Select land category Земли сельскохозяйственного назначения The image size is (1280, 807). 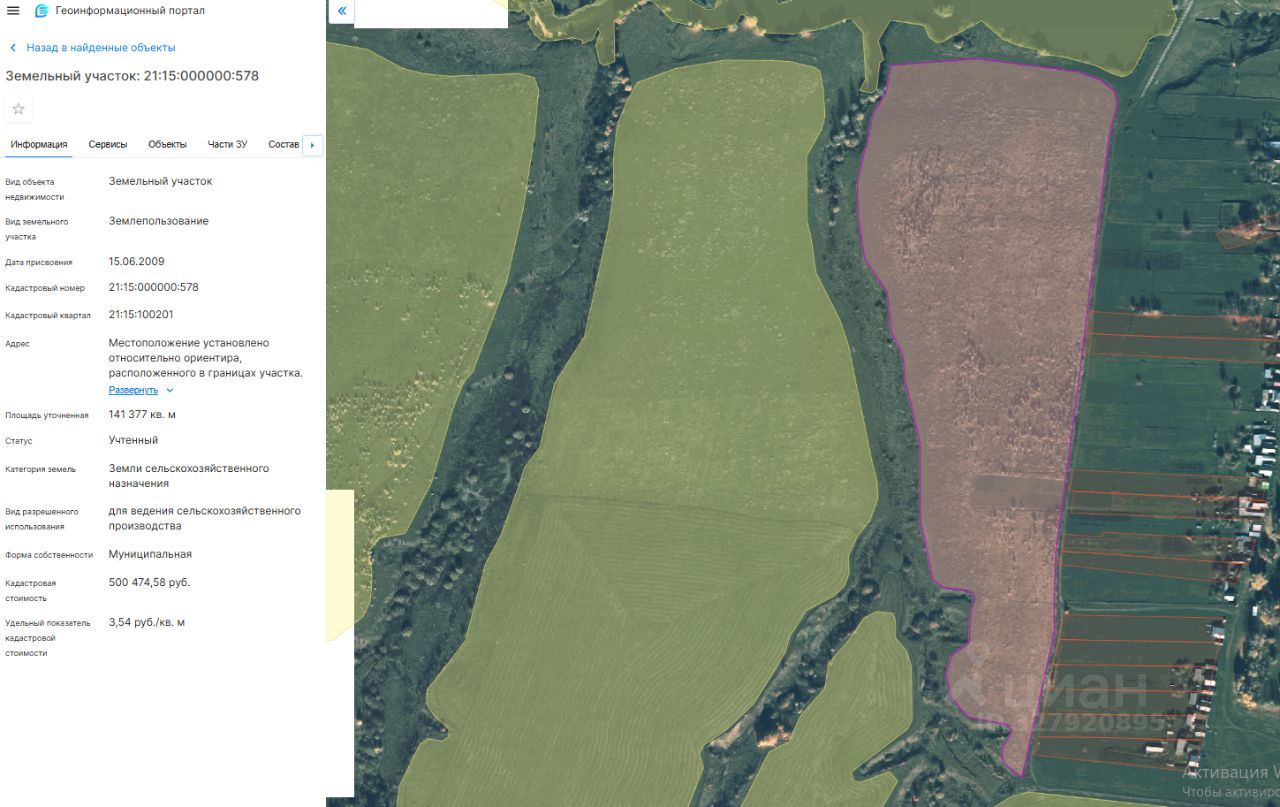click(189, 476)
